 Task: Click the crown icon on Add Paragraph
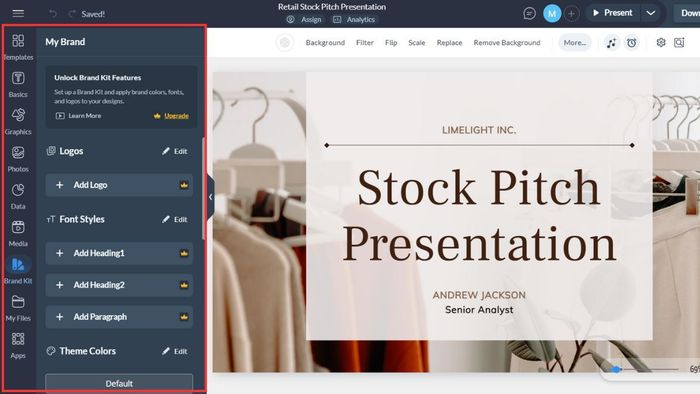(x=184, y=317)
